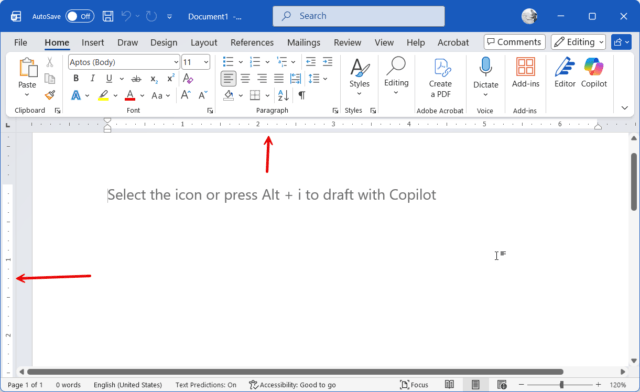640x392 pixels.
Task: Switch to the Insert tab
Action: (x=93, y=42)
